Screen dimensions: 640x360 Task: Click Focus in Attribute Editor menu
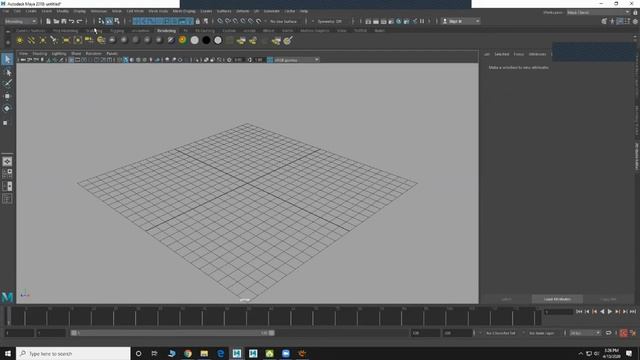coord(518,54)
